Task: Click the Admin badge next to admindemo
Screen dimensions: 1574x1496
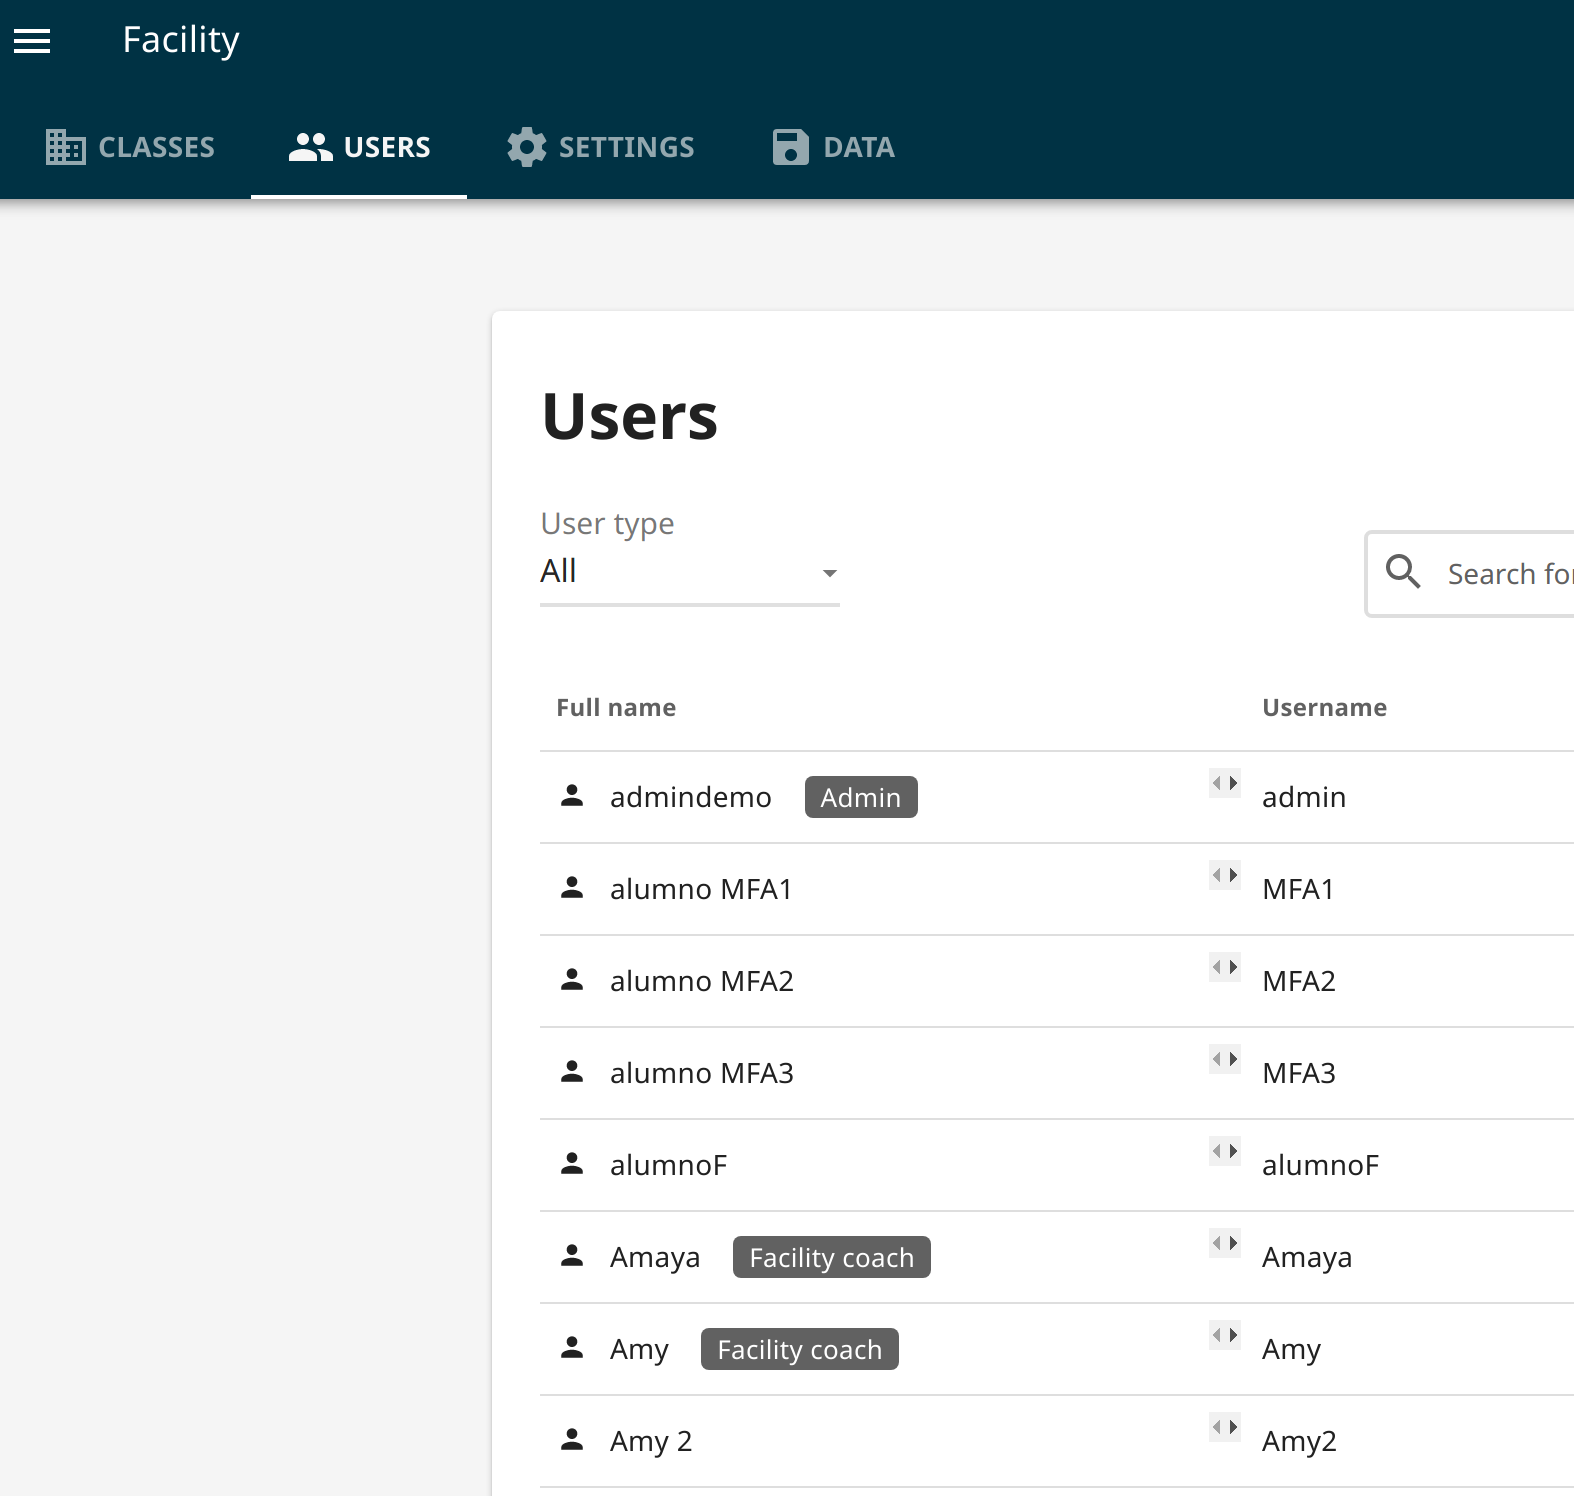Action: 861,797
